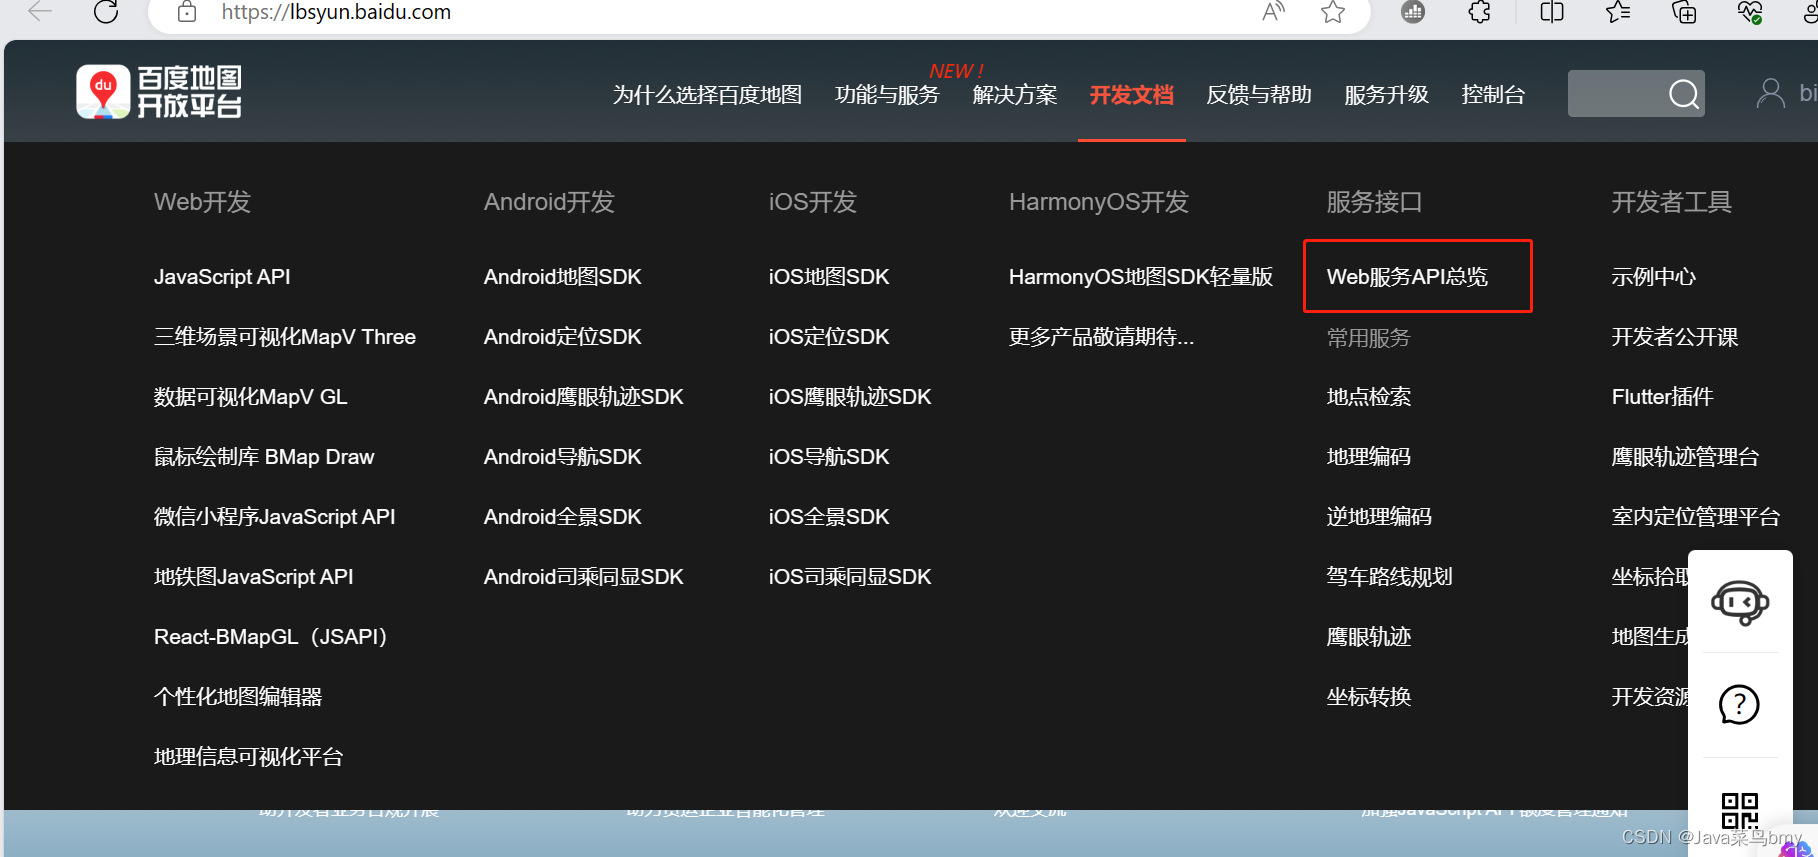1818x857 pixels.
Task: Open 地理信息可视化平台 link
Action: (x=248, y=757)
